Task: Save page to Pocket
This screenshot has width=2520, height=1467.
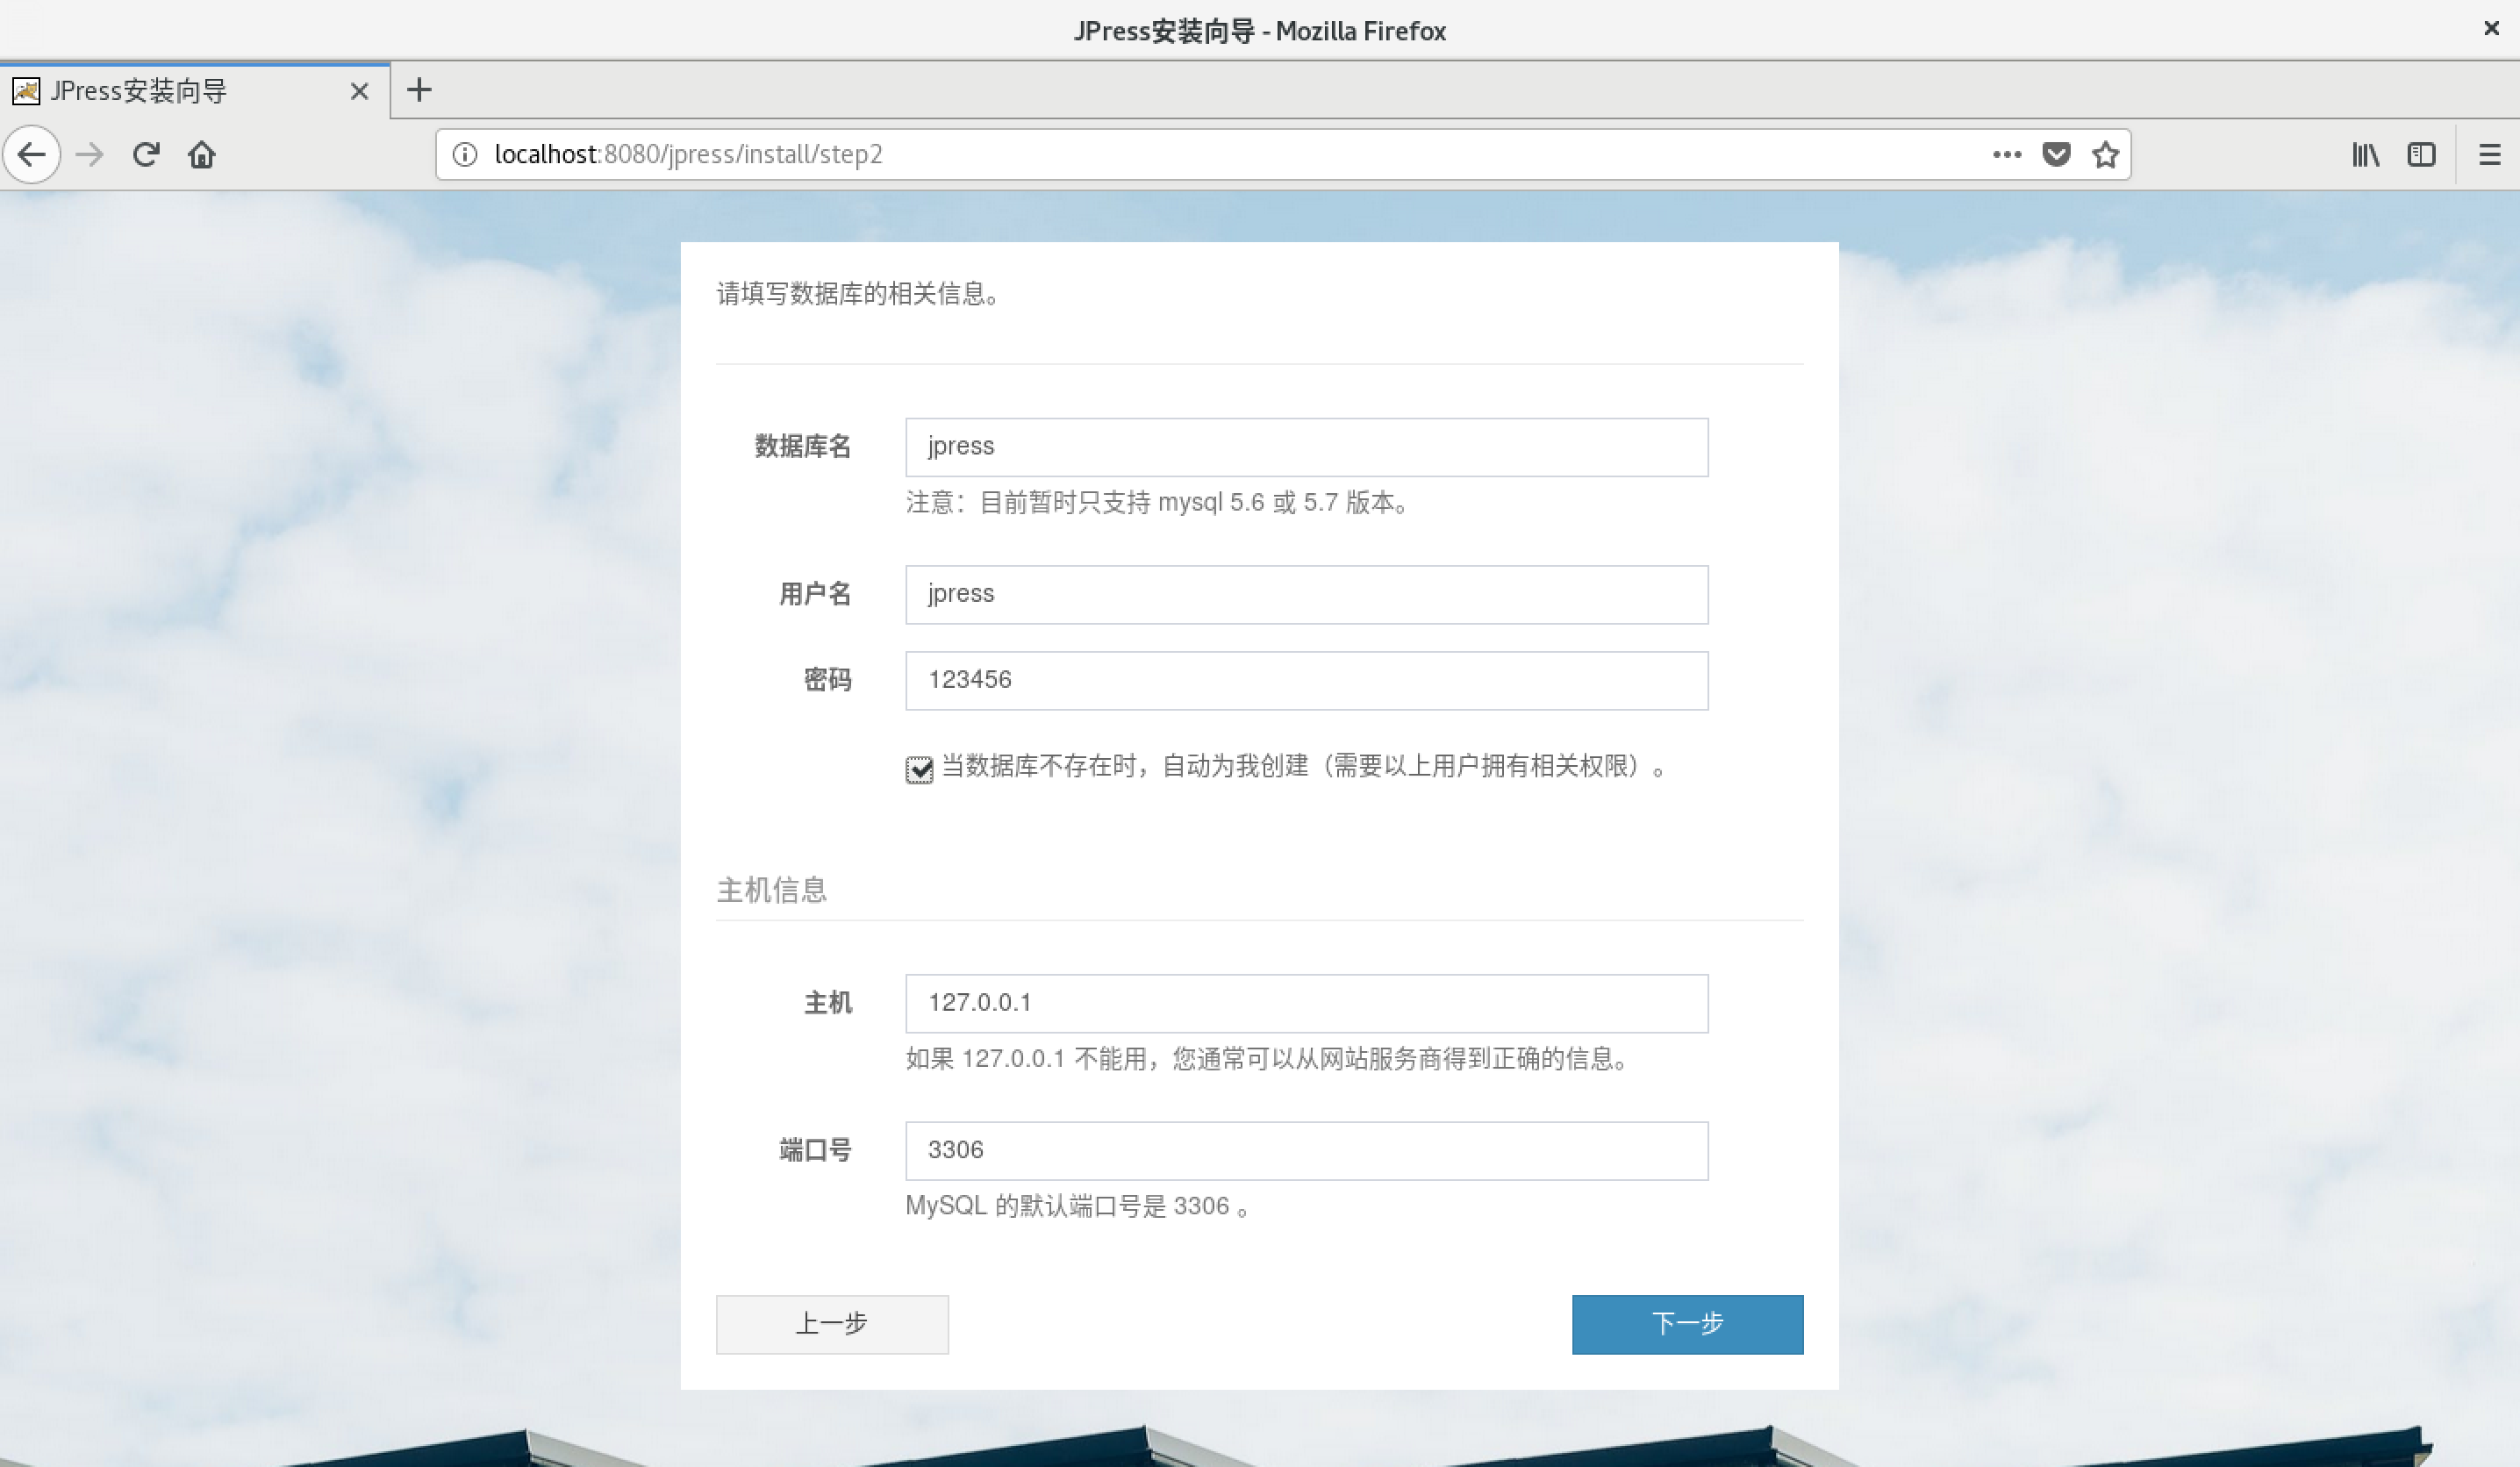Action: tap(2055, 154)
